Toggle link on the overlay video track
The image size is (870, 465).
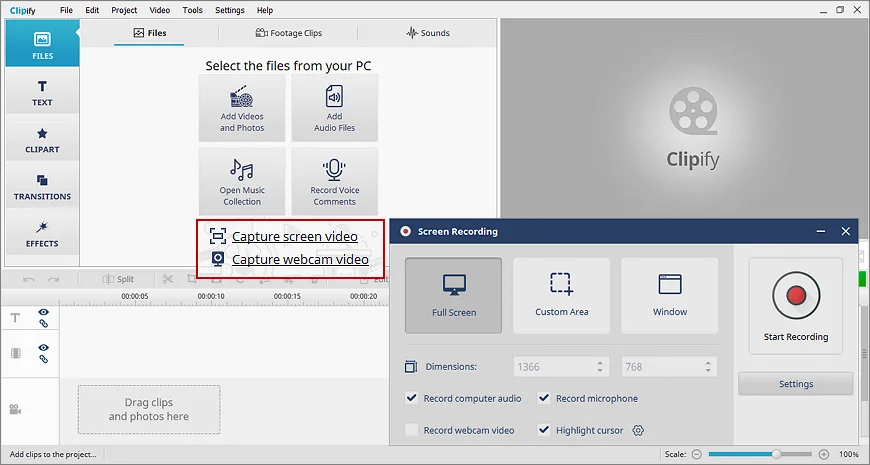tap(43, 359)
